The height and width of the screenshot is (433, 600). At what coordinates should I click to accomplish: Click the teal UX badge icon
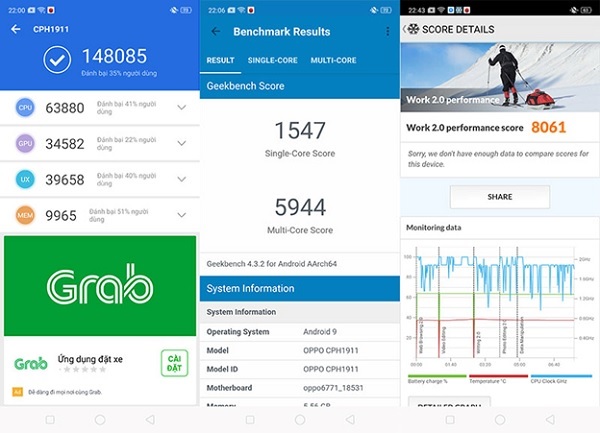point(26,179)
